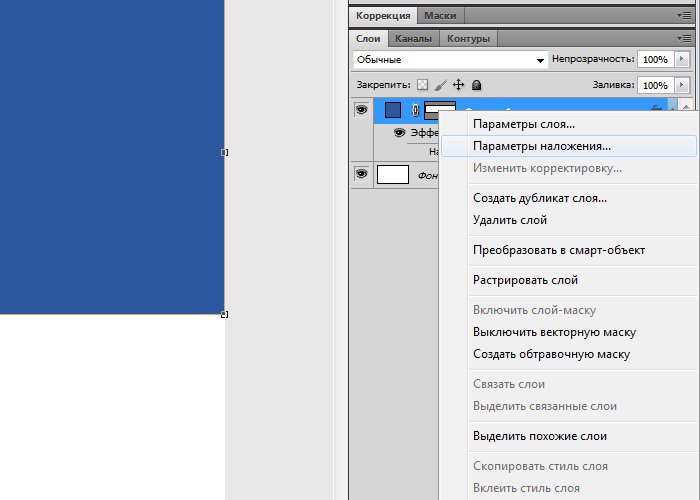Click the lock position move icon
The width and height of the screenshot is (700, 500).
tap(458, 86)
